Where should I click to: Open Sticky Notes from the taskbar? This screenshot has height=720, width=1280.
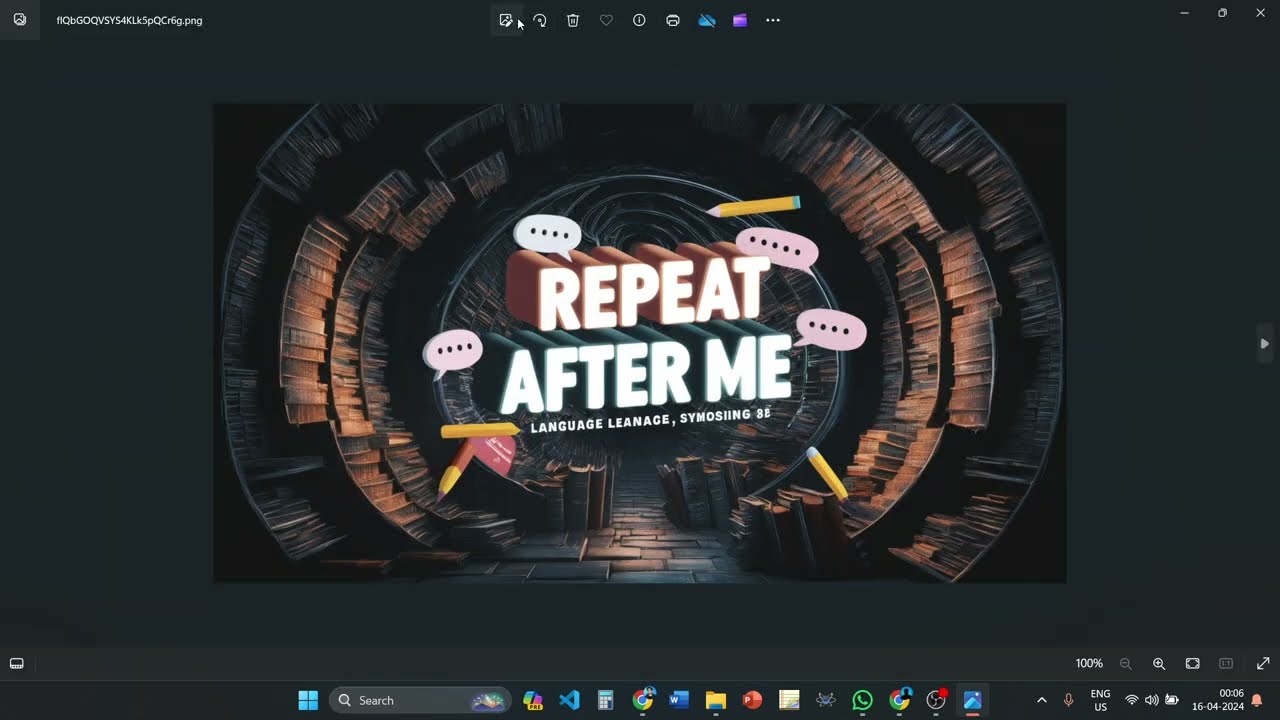pos(789,700)
